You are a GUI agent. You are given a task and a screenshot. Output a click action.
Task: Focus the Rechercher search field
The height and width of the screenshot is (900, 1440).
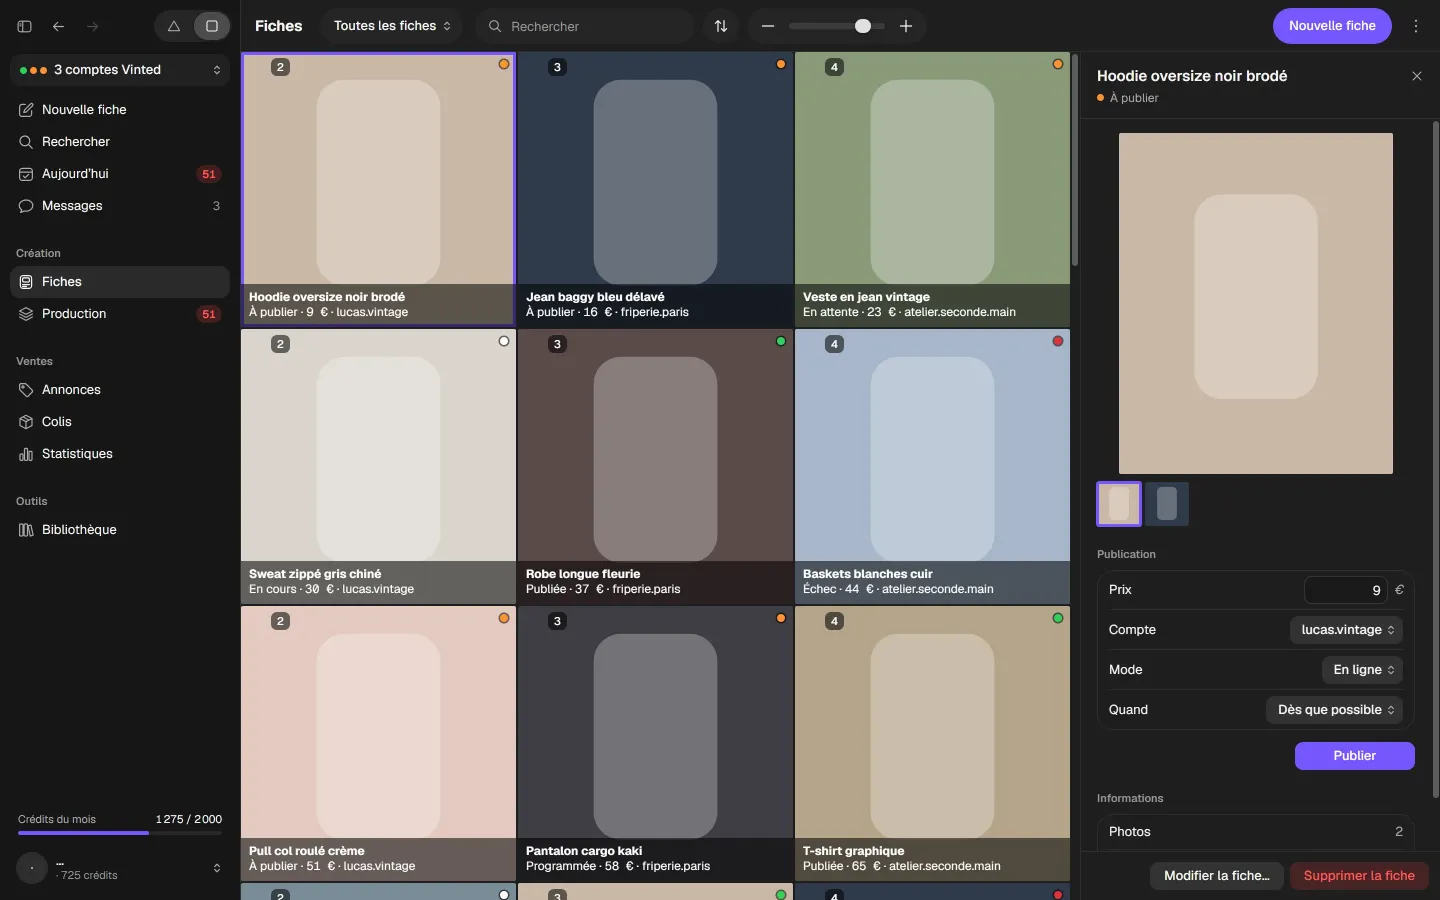tap(585, 26)
